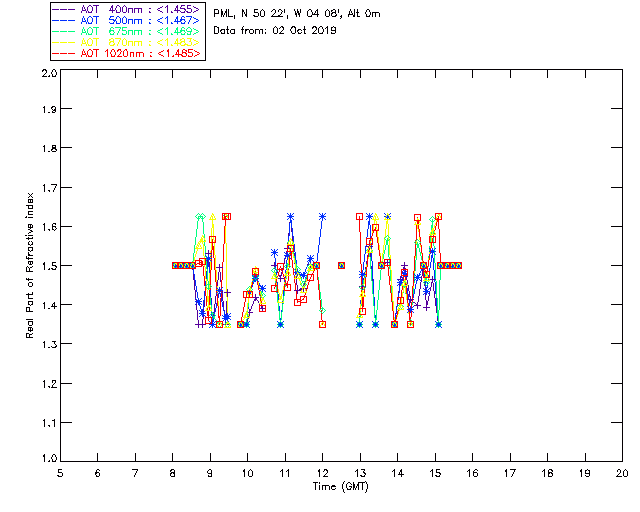This screenshot has width=640, height=512.
Task: Click the 19 label on the time axis
Action: [585, 473]
